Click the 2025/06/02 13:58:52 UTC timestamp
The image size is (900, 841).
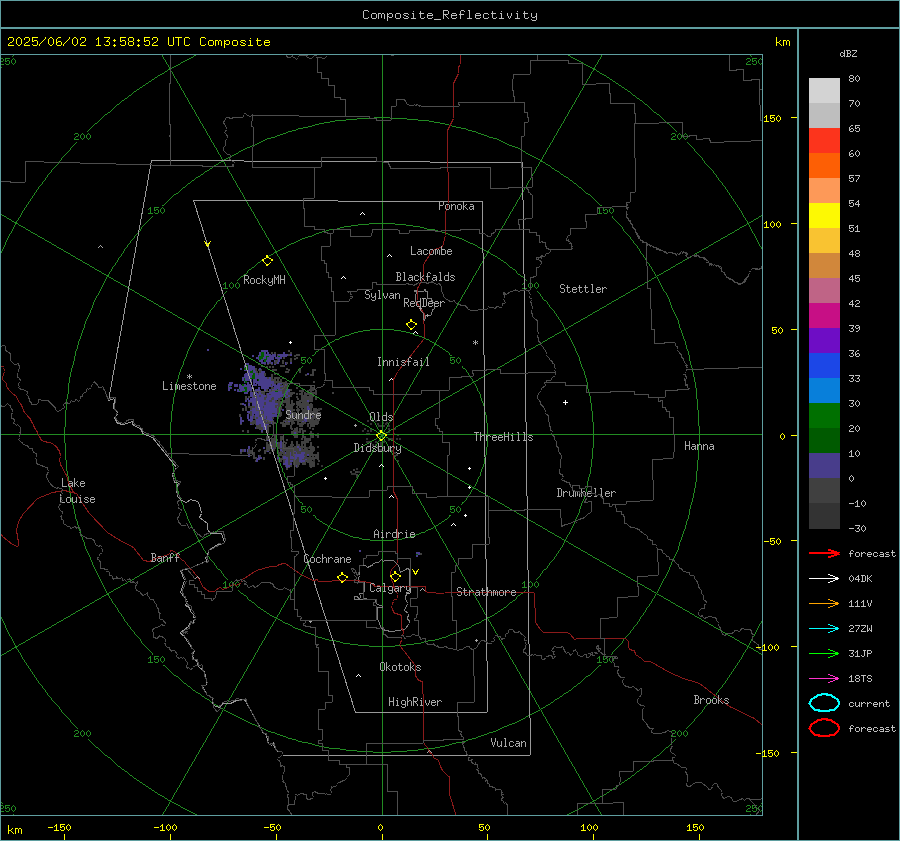coord(138,42)
